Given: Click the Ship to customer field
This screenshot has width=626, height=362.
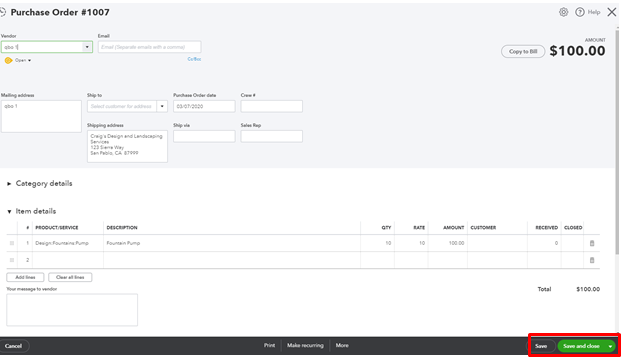Looking at the screenshot, I should click(122, 106).
